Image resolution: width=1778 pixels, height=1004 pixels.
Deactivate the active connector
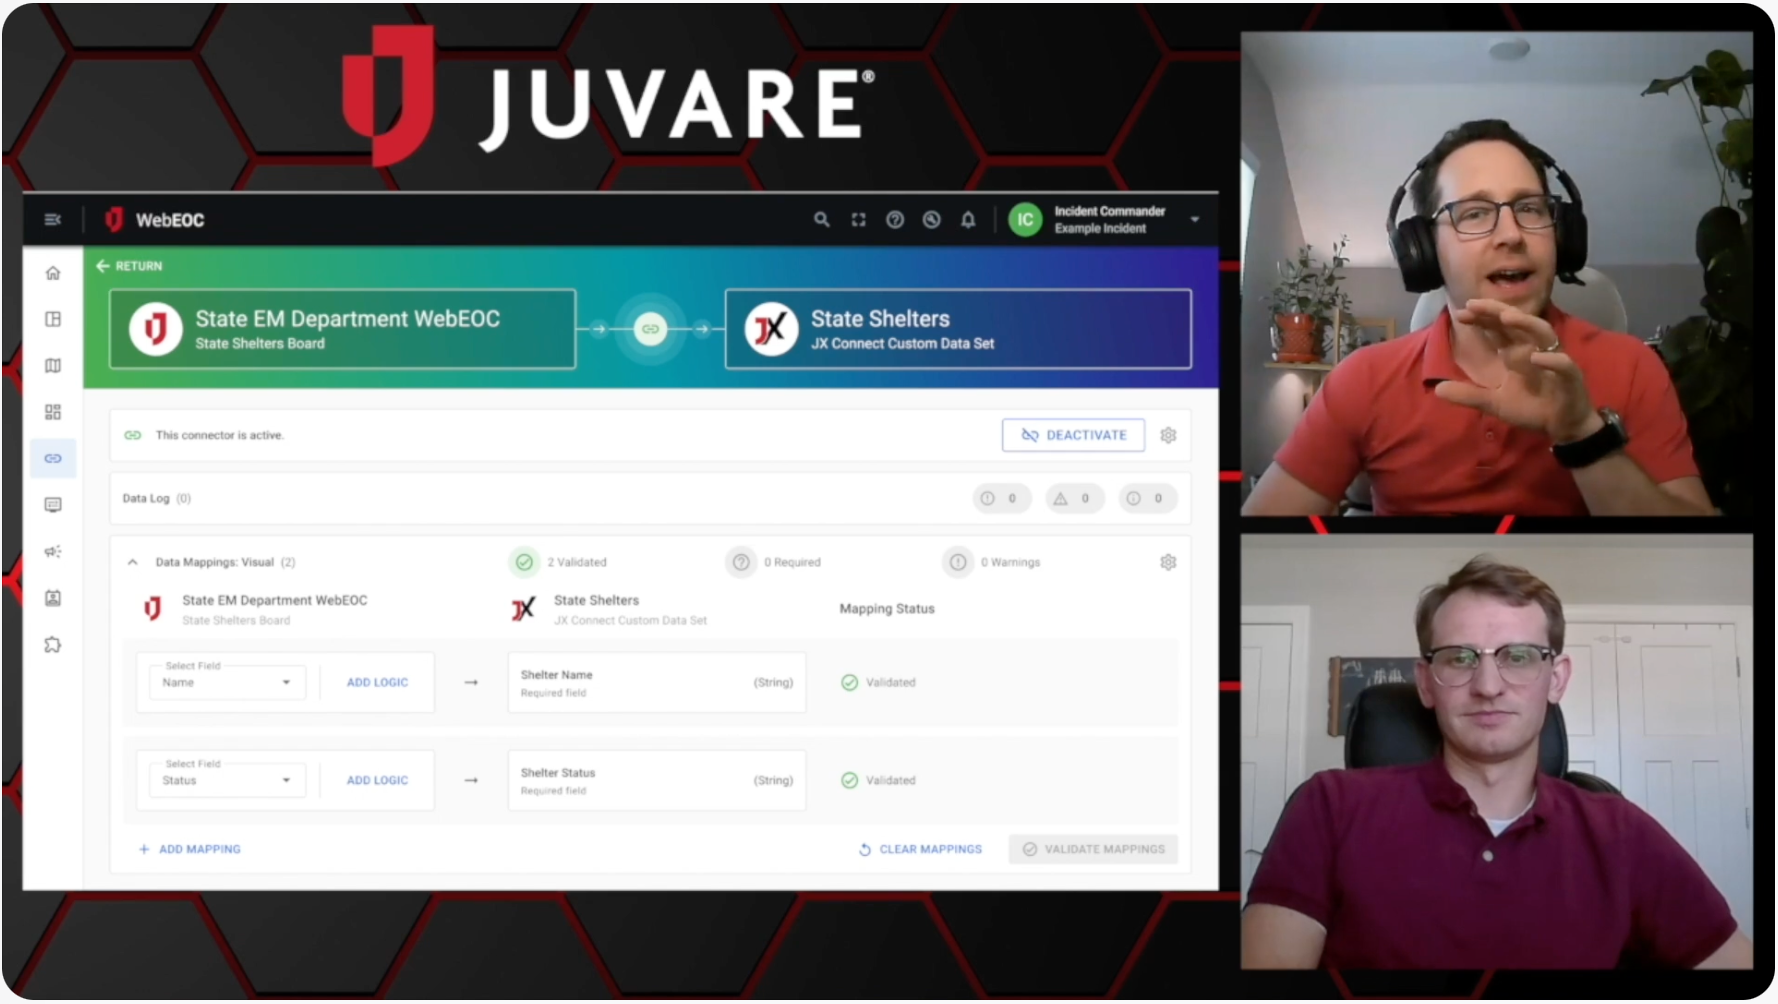pyautogui.click(x=1072, y=435)
